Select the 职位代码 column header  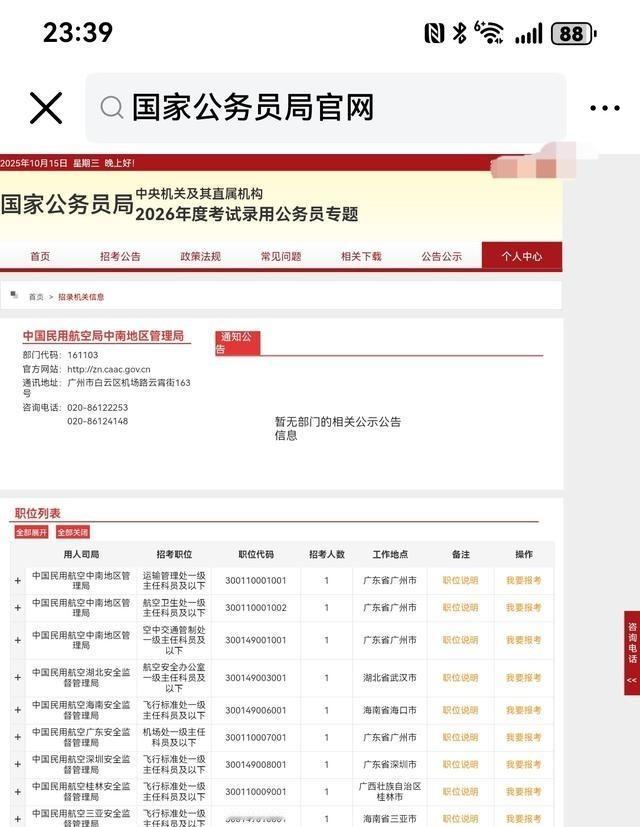256,554
